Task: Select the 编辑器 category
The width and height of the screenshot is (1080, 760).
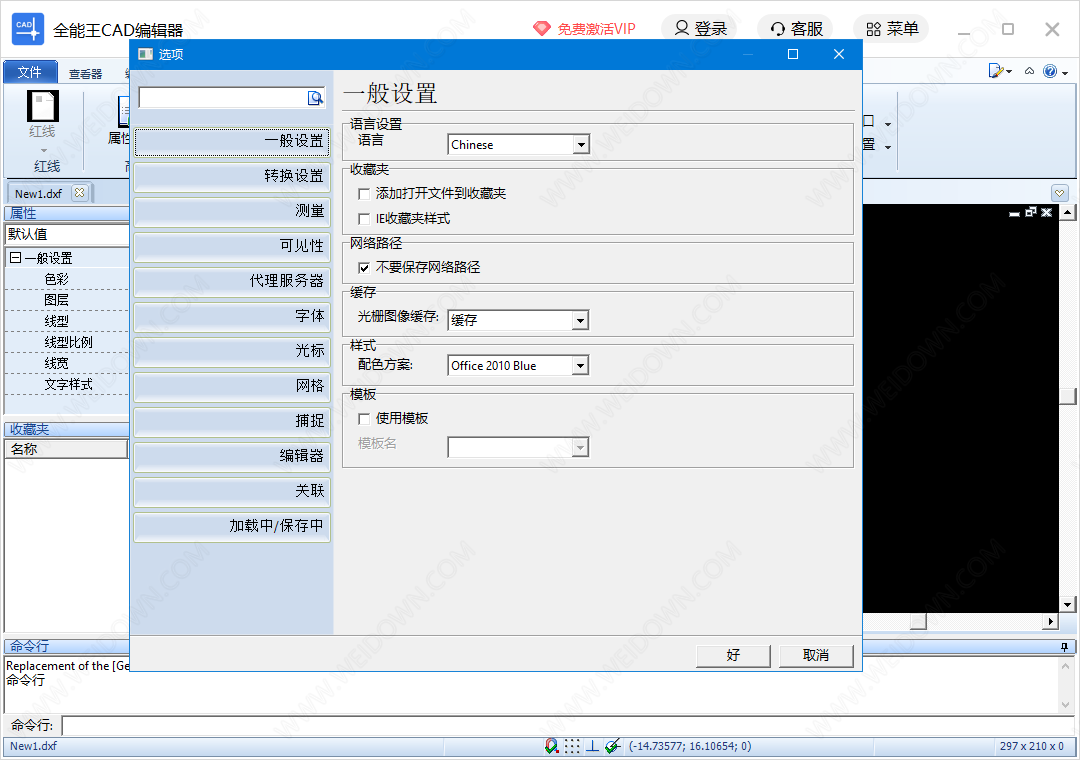Action: (x=232, y=456)
